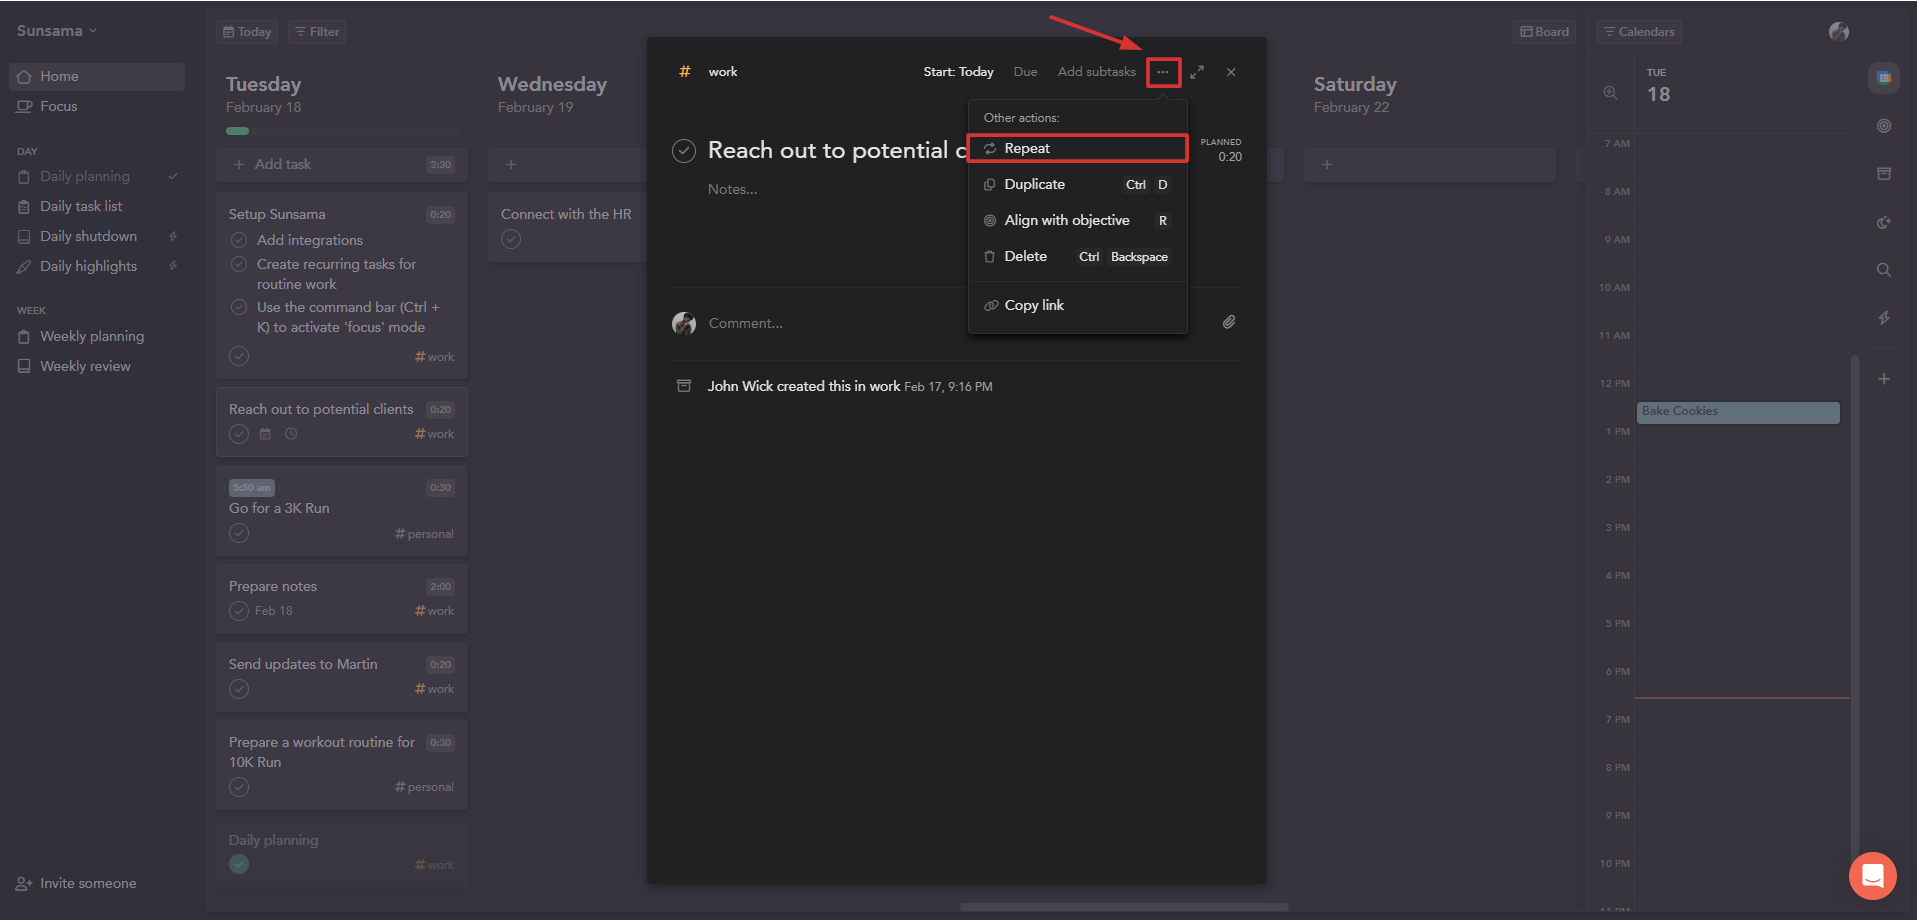The height and width of the screenshot is (920, 1917).
Task: Check off Add integrations subtask
Action: (x=239, y=240)
